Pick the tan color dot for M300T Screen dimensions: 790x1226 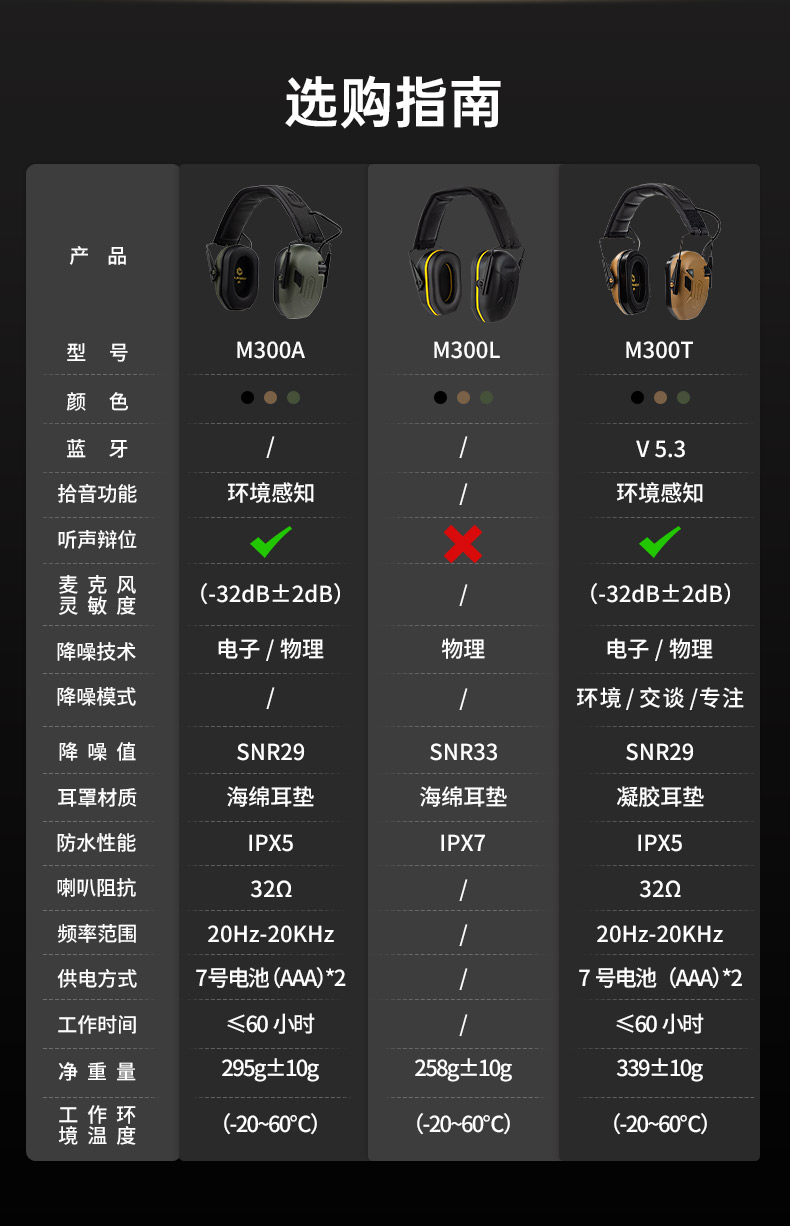[660, 397]
